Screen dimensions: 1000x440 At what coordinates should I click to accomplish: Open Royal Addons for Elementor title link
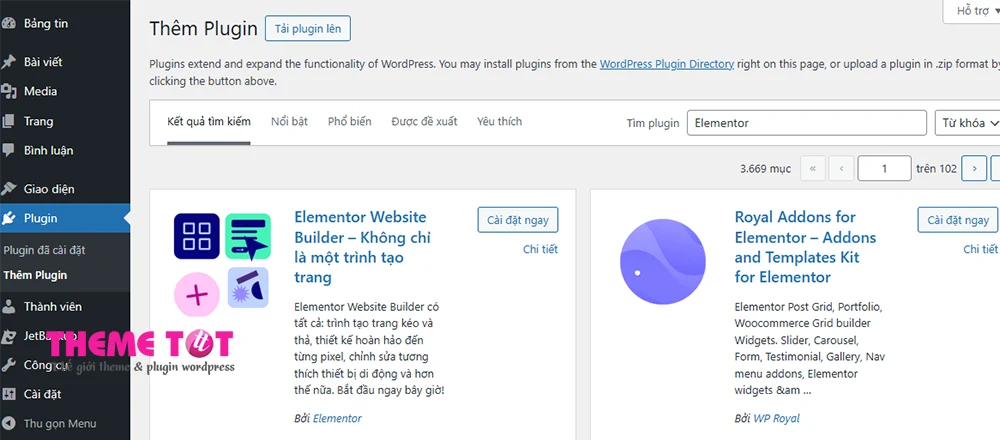805,247
